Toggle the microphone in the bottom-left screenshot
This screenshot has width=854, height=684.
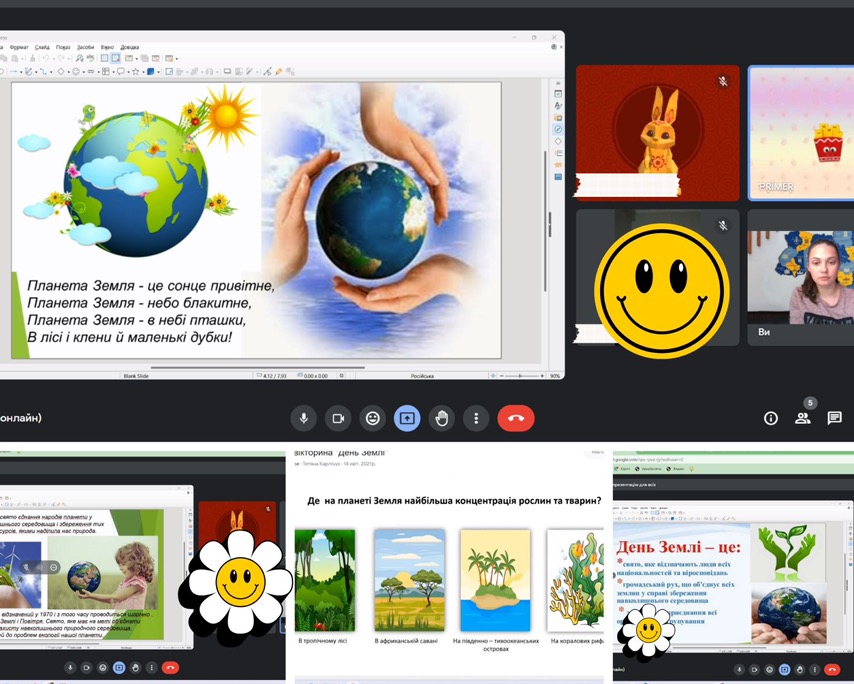point(70,668)
